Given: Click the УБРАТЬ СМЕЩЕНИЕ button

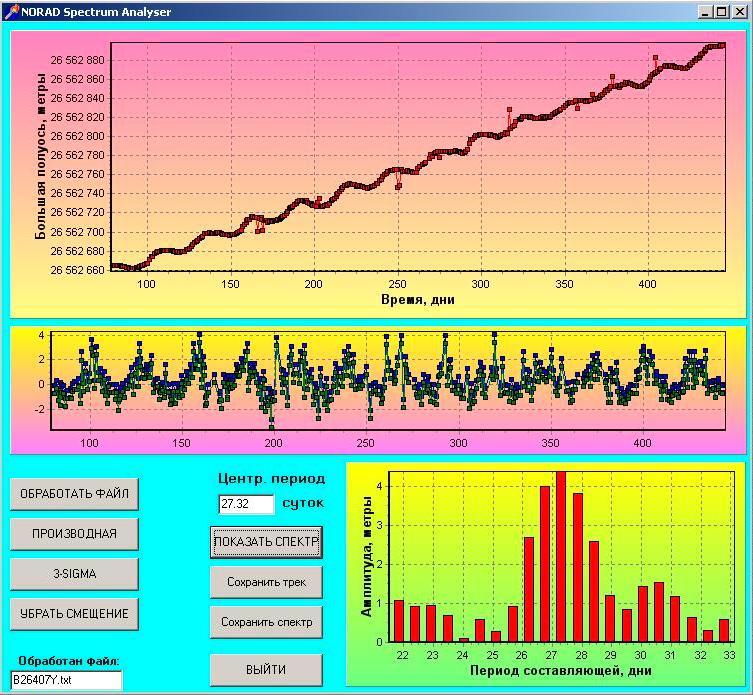Looking at the screenshot, I should point(74,613).
